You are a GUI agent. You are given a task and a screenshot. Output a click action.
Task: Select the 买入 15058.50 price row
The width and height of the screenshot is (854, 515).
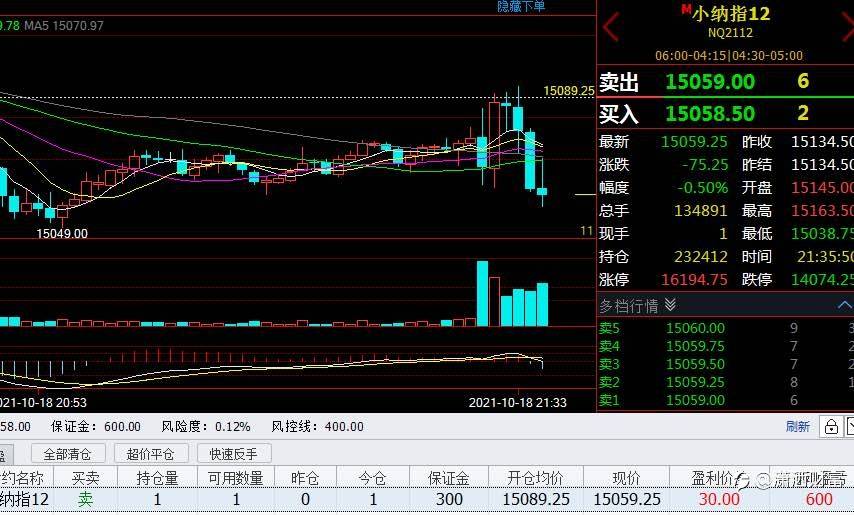pyautogui.click(x=724, y=114)
